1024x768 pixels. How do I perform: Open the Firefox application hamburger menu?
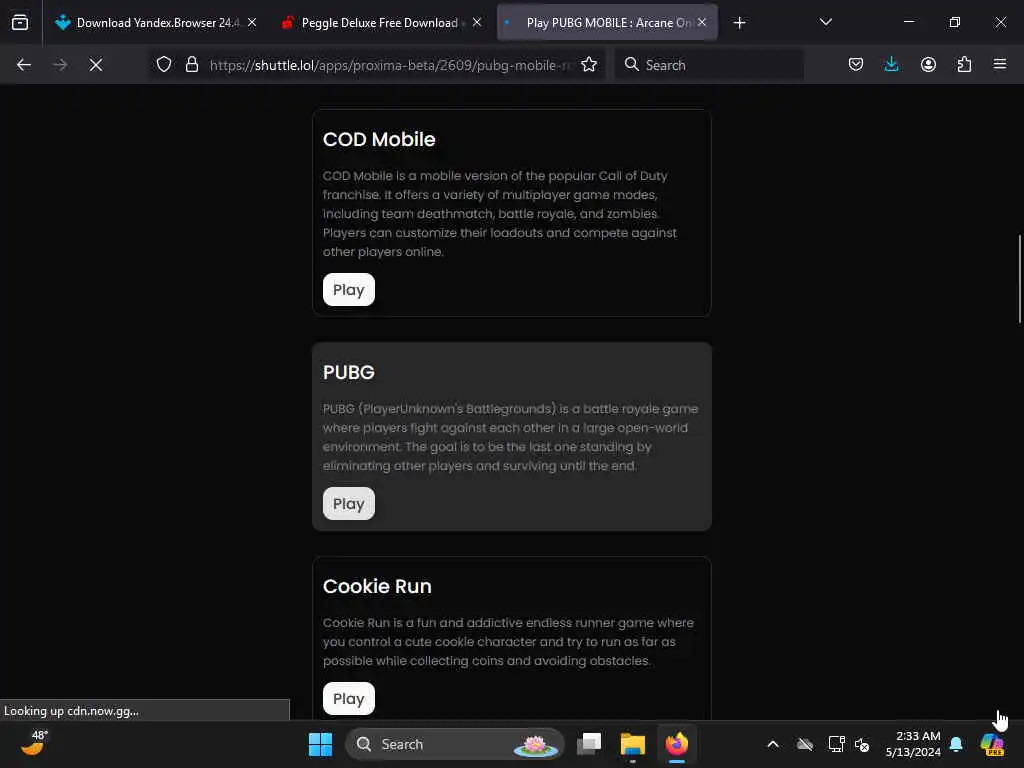point(1000,65)
